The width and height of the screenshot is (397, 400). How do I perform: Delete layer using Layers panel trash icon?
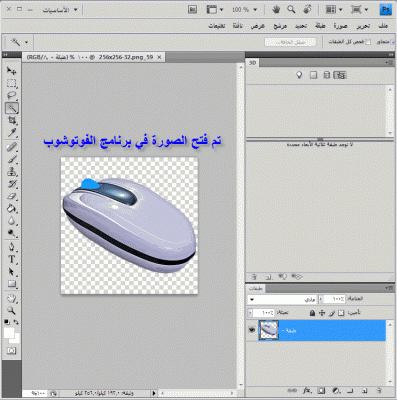(x=379, y=390)
